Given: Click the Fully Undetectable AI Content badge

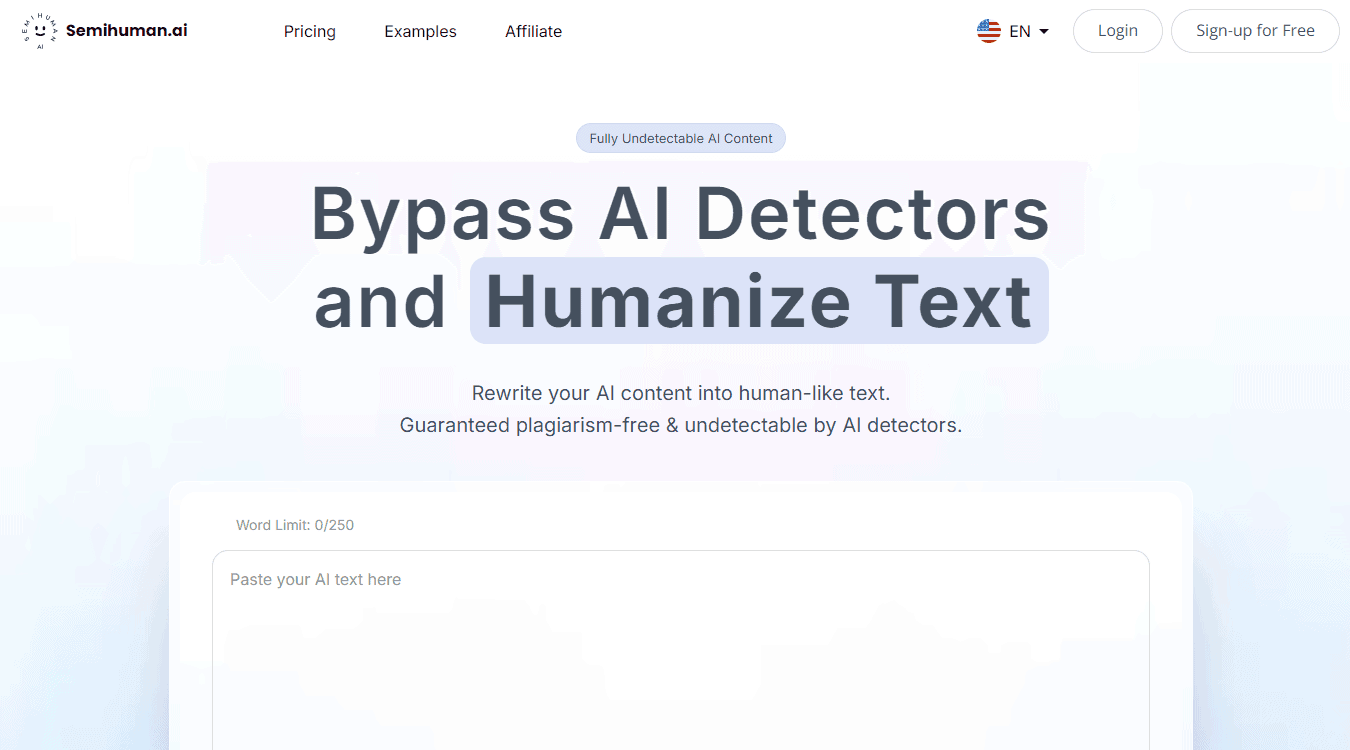Looking at the screenshot, I should point(680,138).
